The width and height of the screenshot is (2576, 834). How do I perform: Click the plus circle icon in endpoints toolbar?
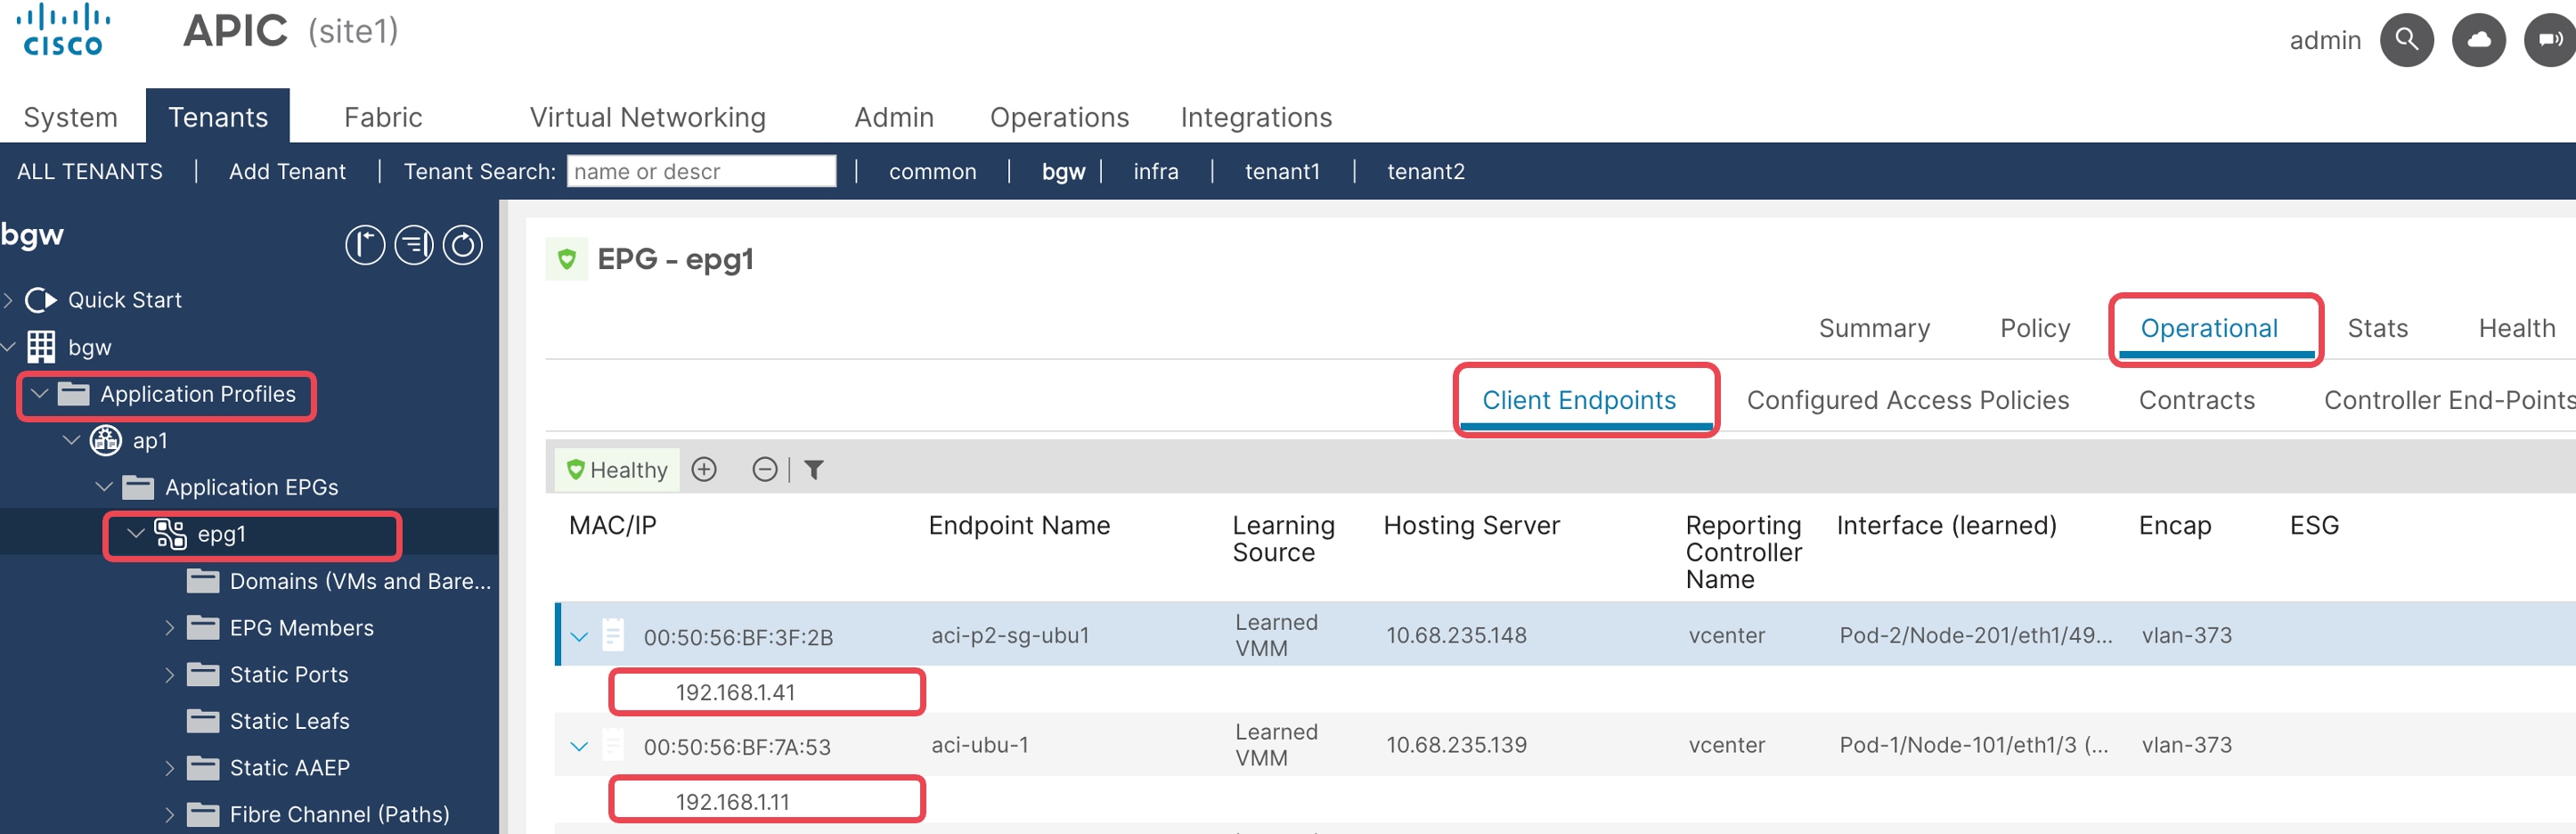[x=704, y=469]
